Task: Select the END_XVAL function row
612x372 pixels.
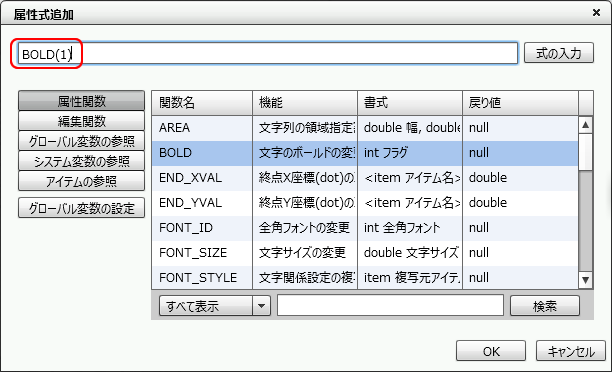Action: 365,178
